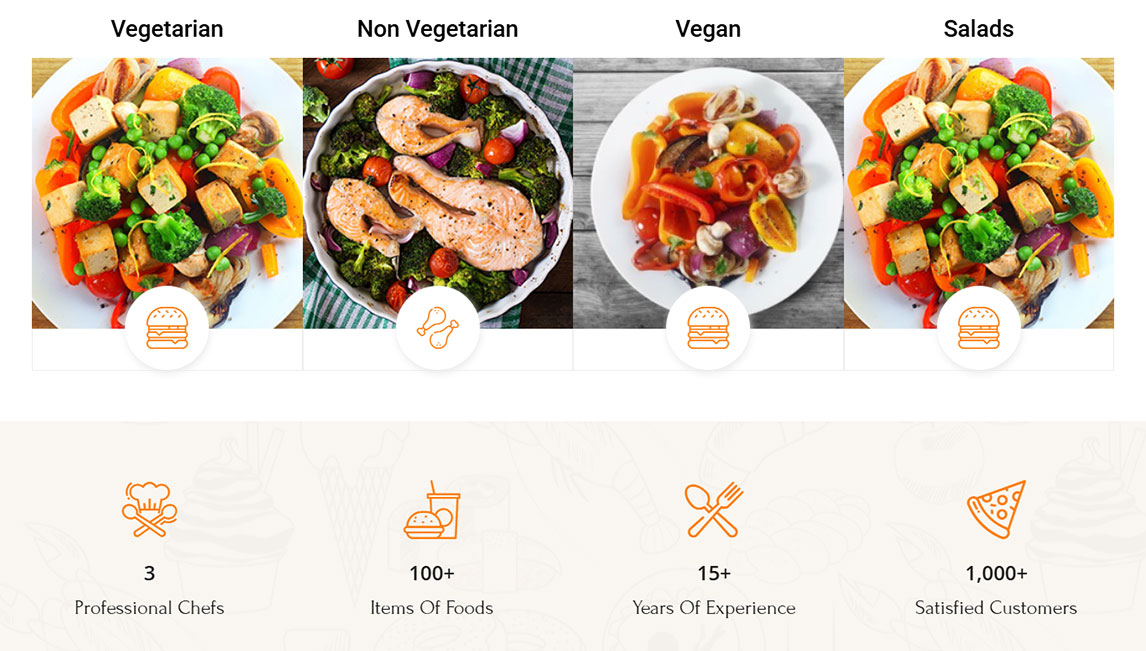Select the chicken drumsticks icon under Non Vegetarian
The image size is (1146, 651).
[437, 326]
